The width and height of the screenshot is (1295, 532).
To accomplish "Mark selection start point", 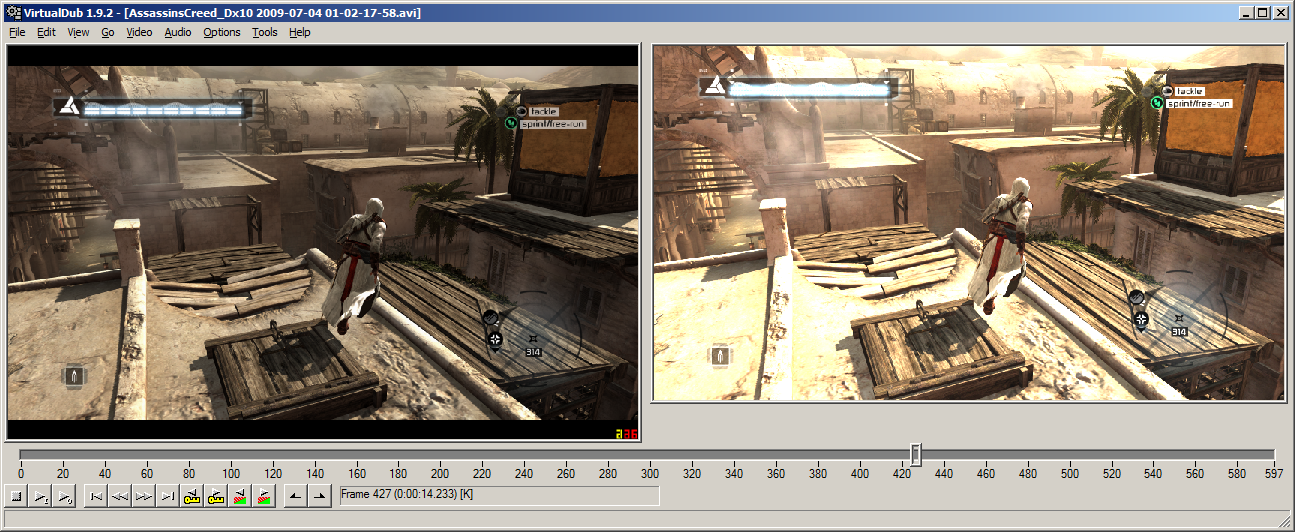I will tap(295, 496).
